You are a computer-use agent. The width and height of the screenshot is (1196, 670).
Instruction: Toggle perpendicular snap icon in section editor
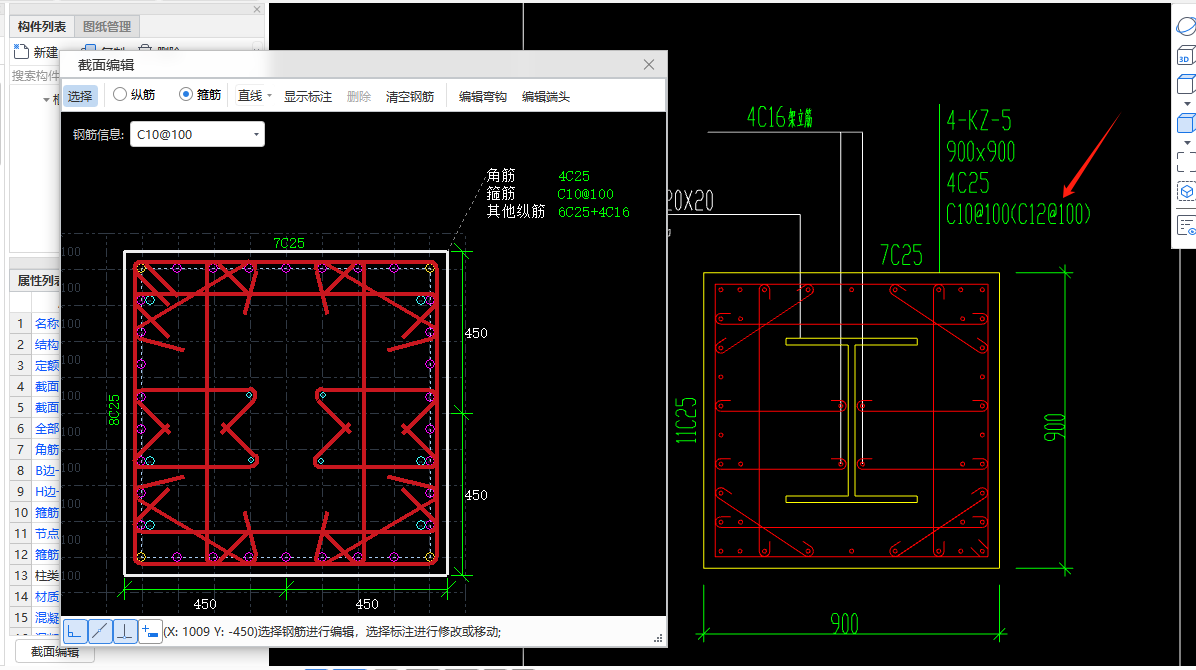[125, 631]
